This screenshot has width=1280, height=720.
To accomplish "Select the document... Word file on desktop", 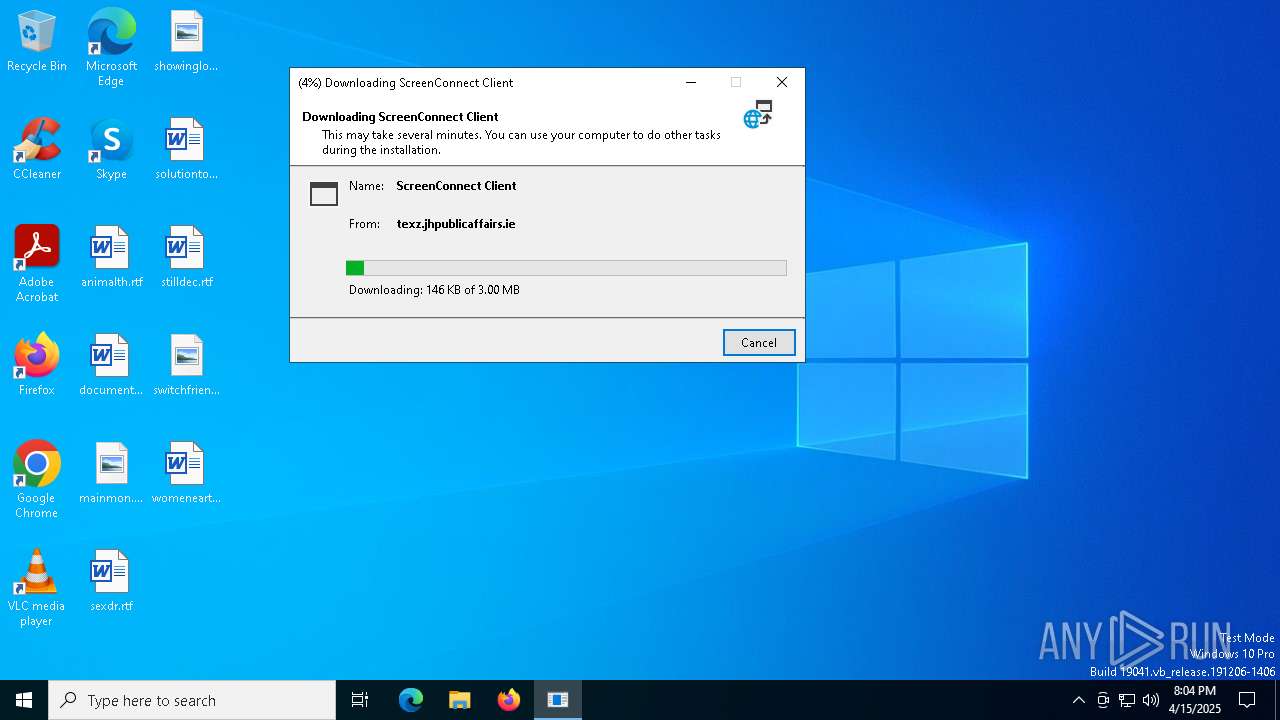I will point(111,366).
